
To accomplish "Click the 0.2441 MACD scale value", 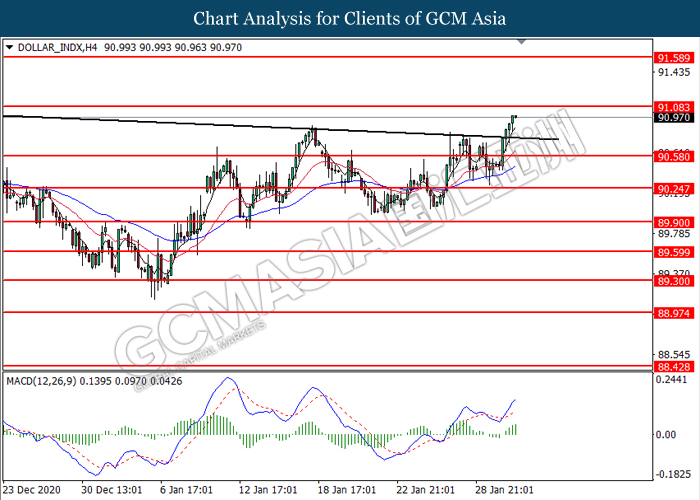I will [673, 380].
